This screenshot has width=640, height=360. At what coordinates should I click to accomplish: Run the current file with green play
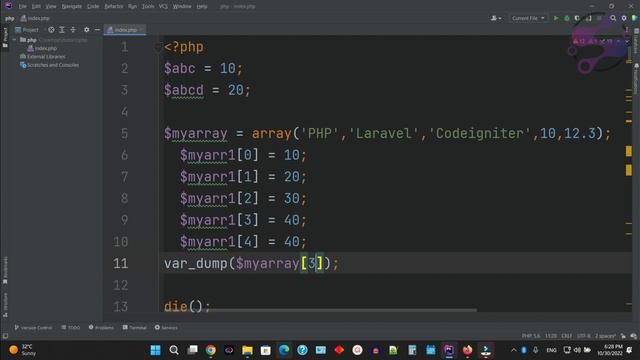(556, 18)
